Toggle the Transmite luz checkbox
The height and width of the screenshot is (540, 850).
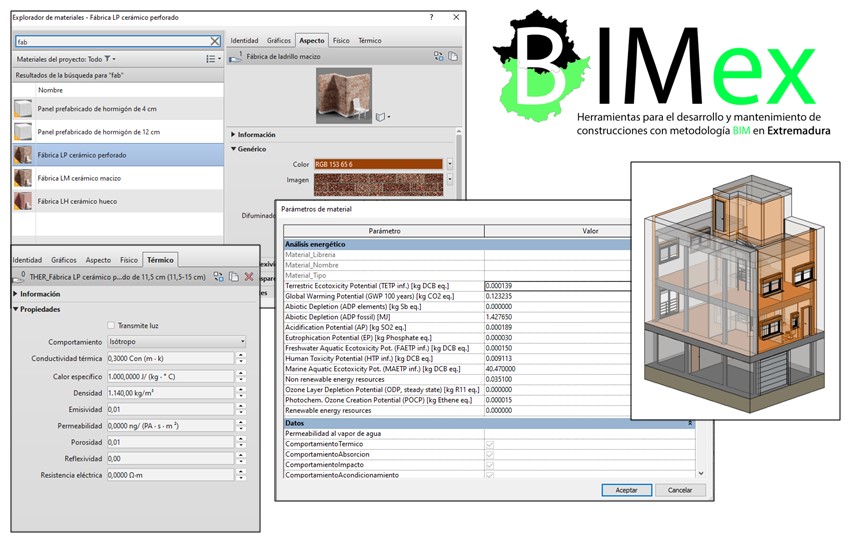click(x=111, y=325)
